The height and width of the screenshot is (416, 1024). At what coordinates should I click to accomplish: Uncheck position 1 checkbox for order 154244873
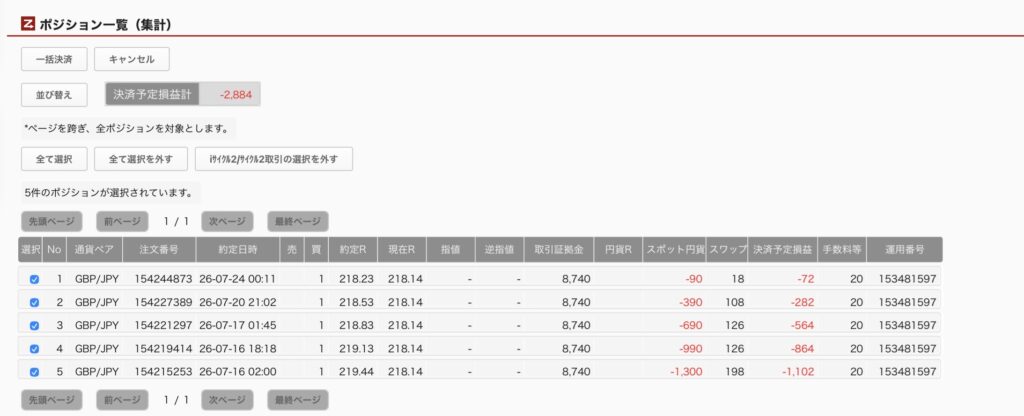coord(34,279)
